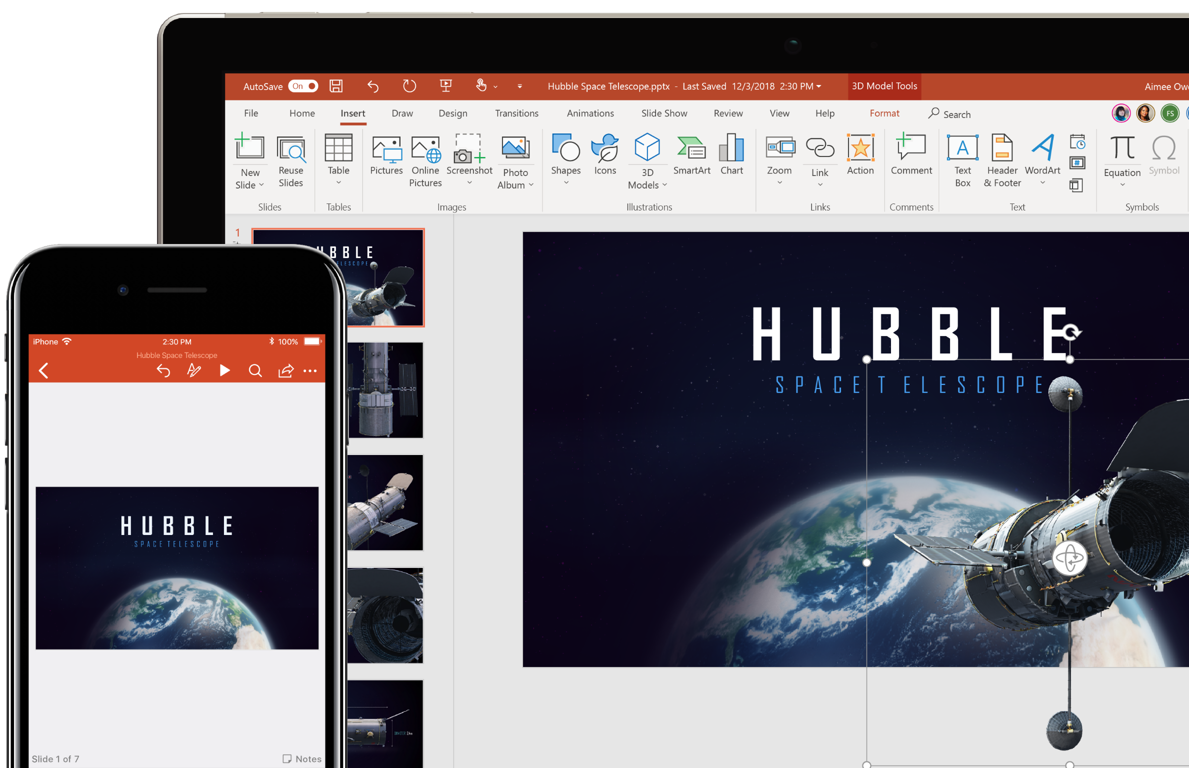Insert a Chart
Screen dimensions: 1189x768
click(732, 155)
